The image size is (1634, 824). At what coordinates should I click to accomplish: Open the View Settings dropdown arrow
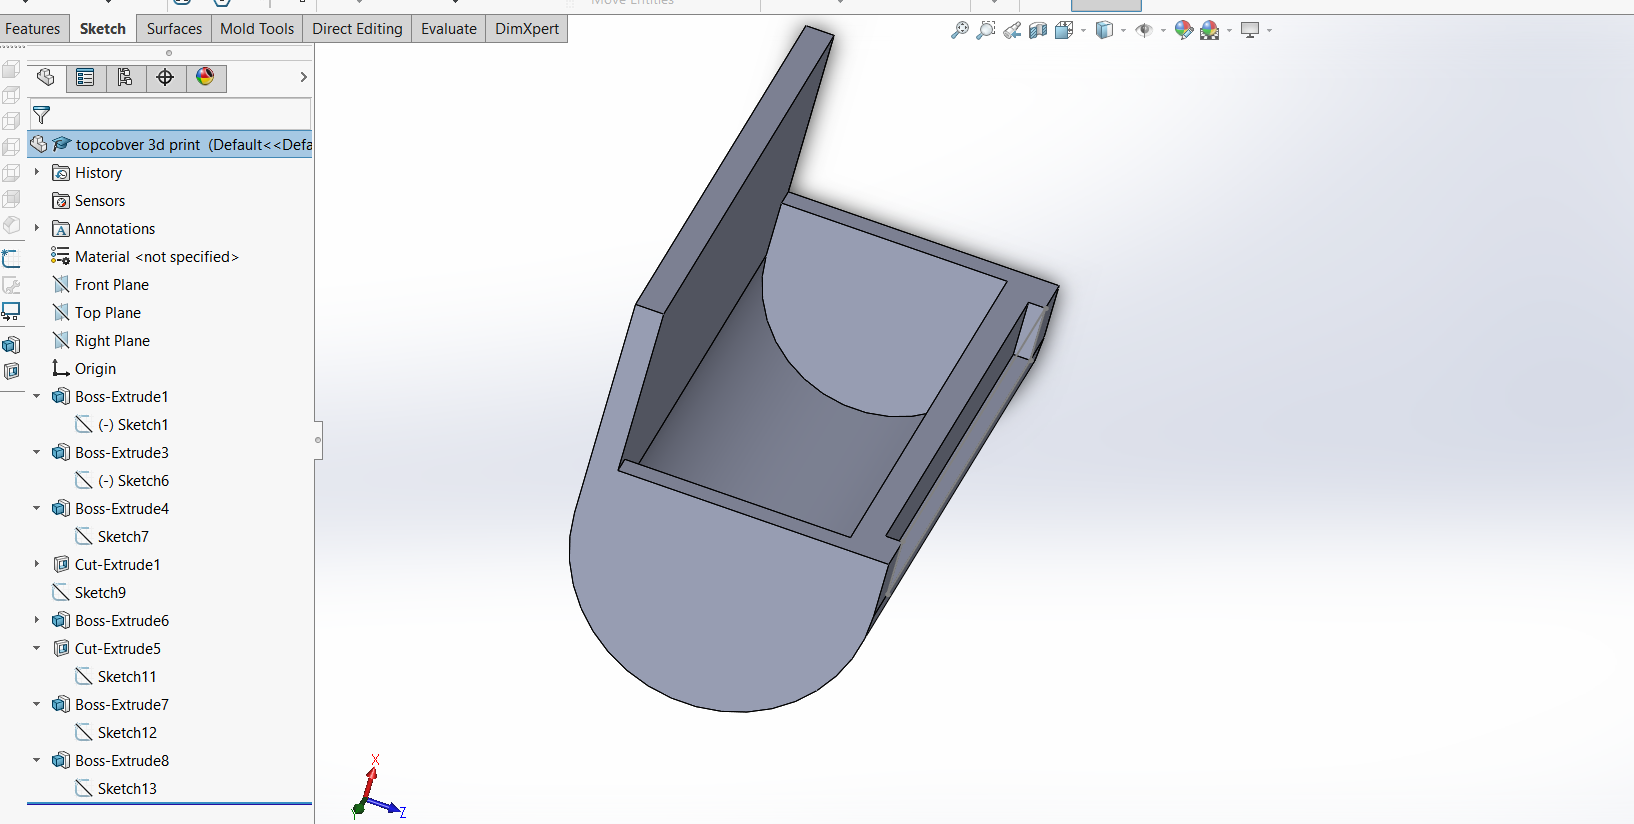[1269, 30]
